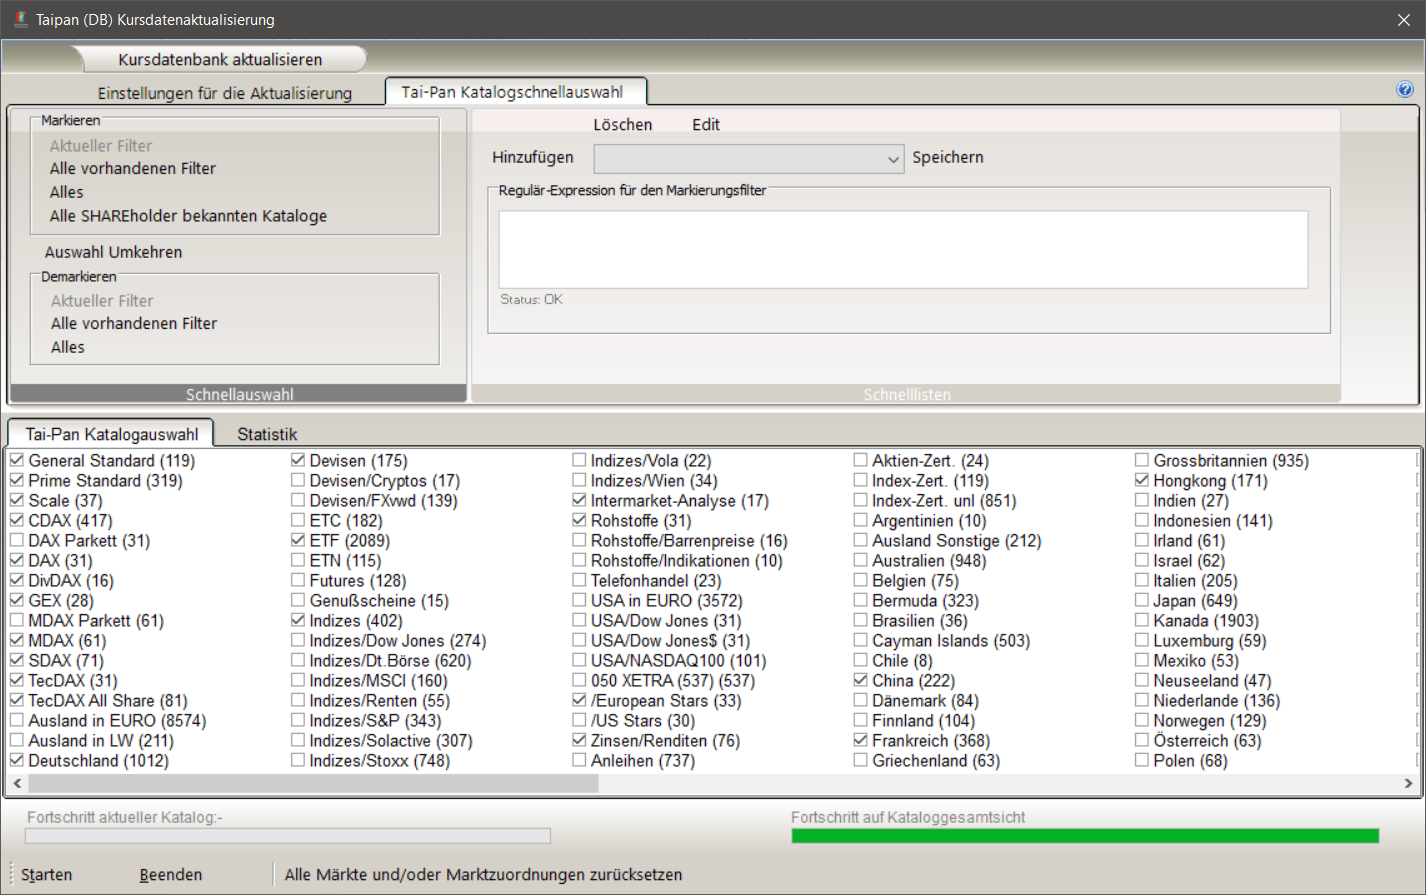
Task: Toggle Devisen (175) checkbox
Action: 298,461
